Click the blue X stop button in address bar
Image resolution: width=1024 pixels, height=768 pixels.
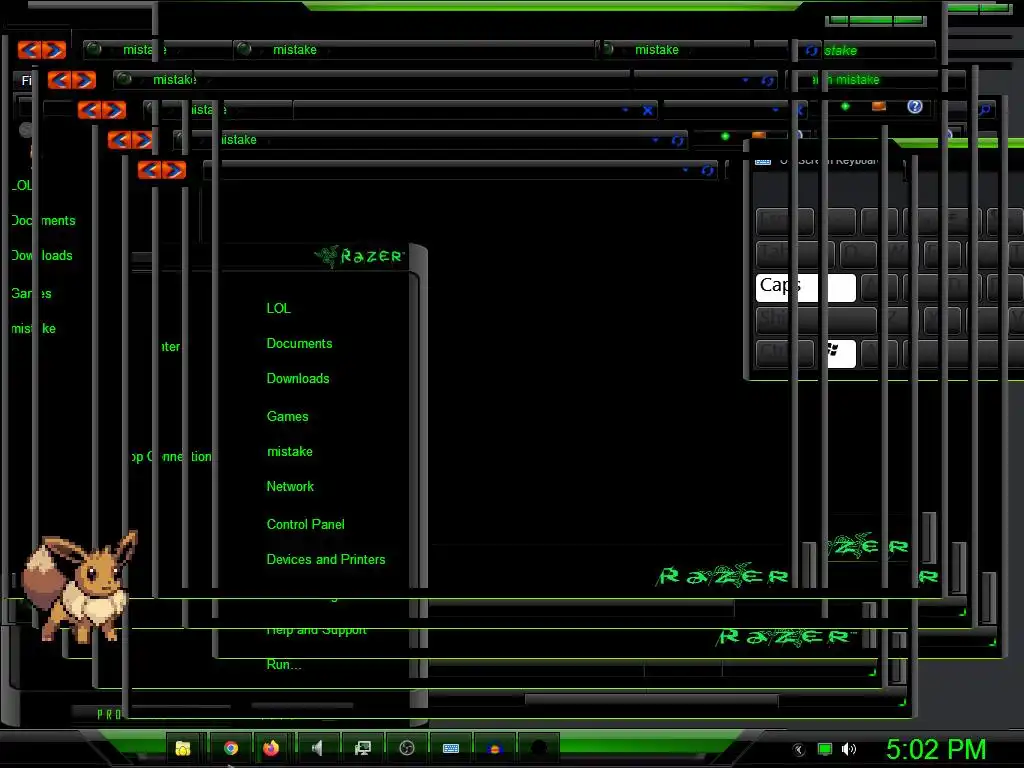(647, 110)
